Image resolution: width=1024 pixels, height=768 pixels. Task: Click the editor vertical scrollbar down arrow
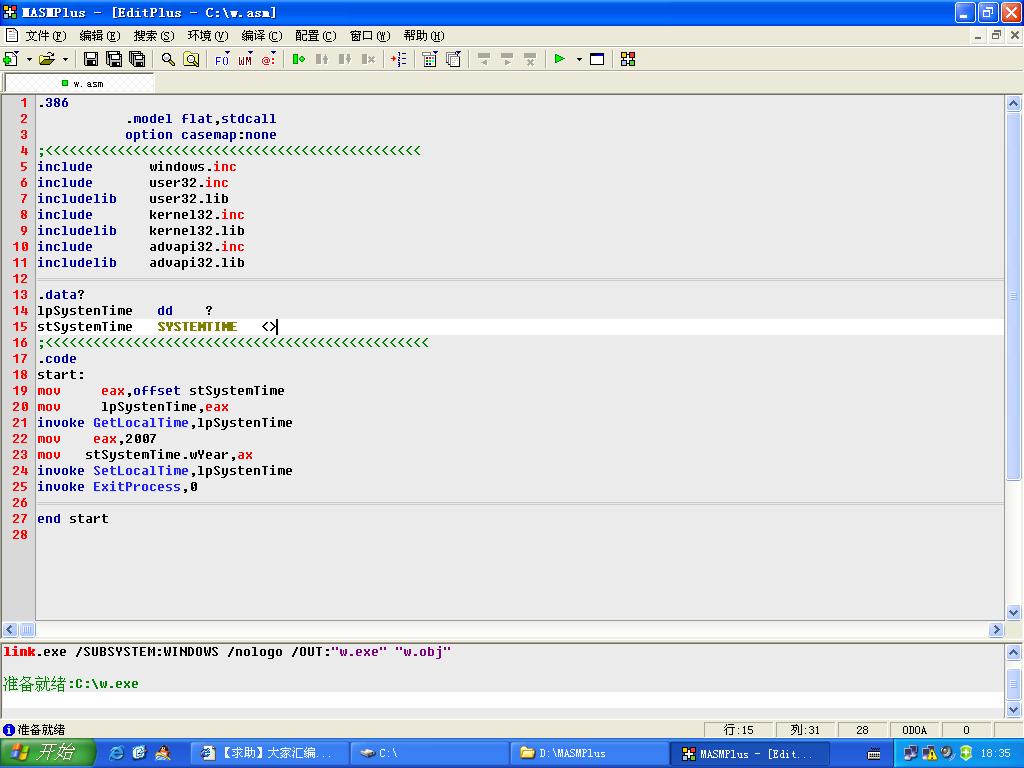1013,613
